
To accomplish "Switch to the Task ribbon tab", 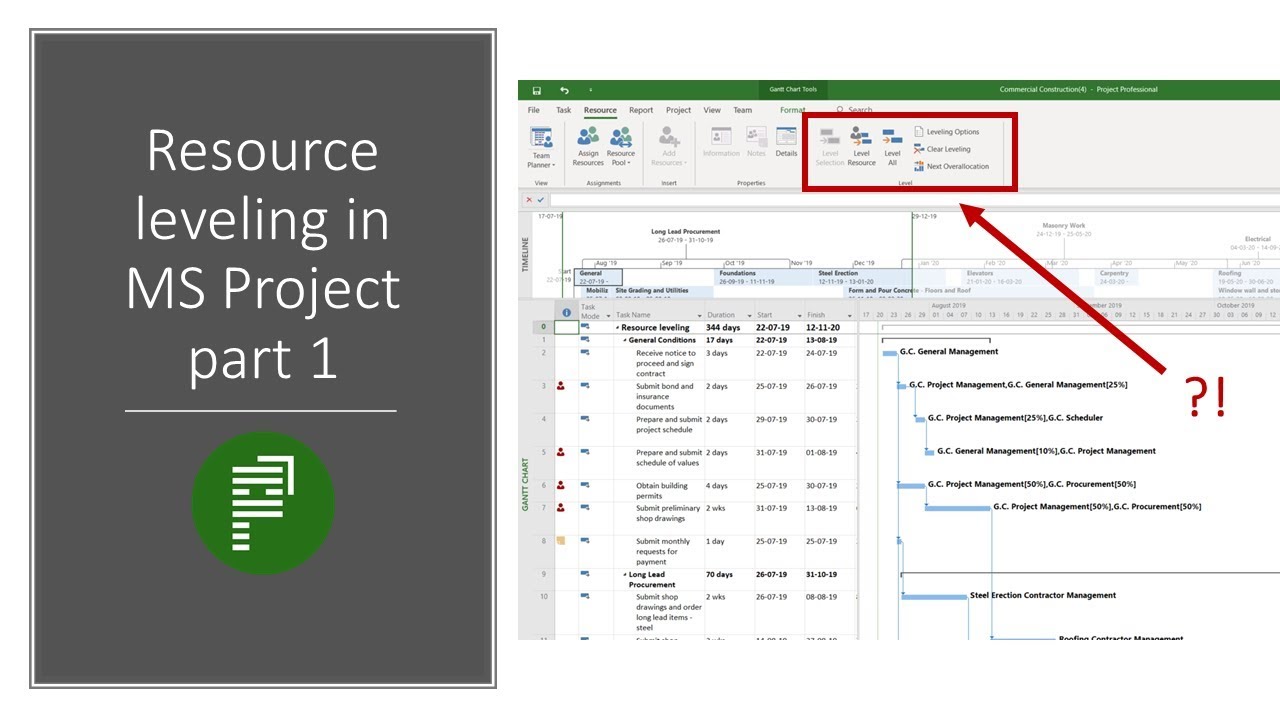I will 564,110.
